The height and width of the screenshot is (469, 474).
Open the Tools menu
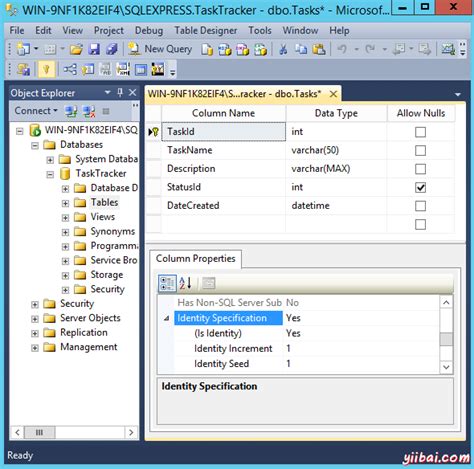260,30
